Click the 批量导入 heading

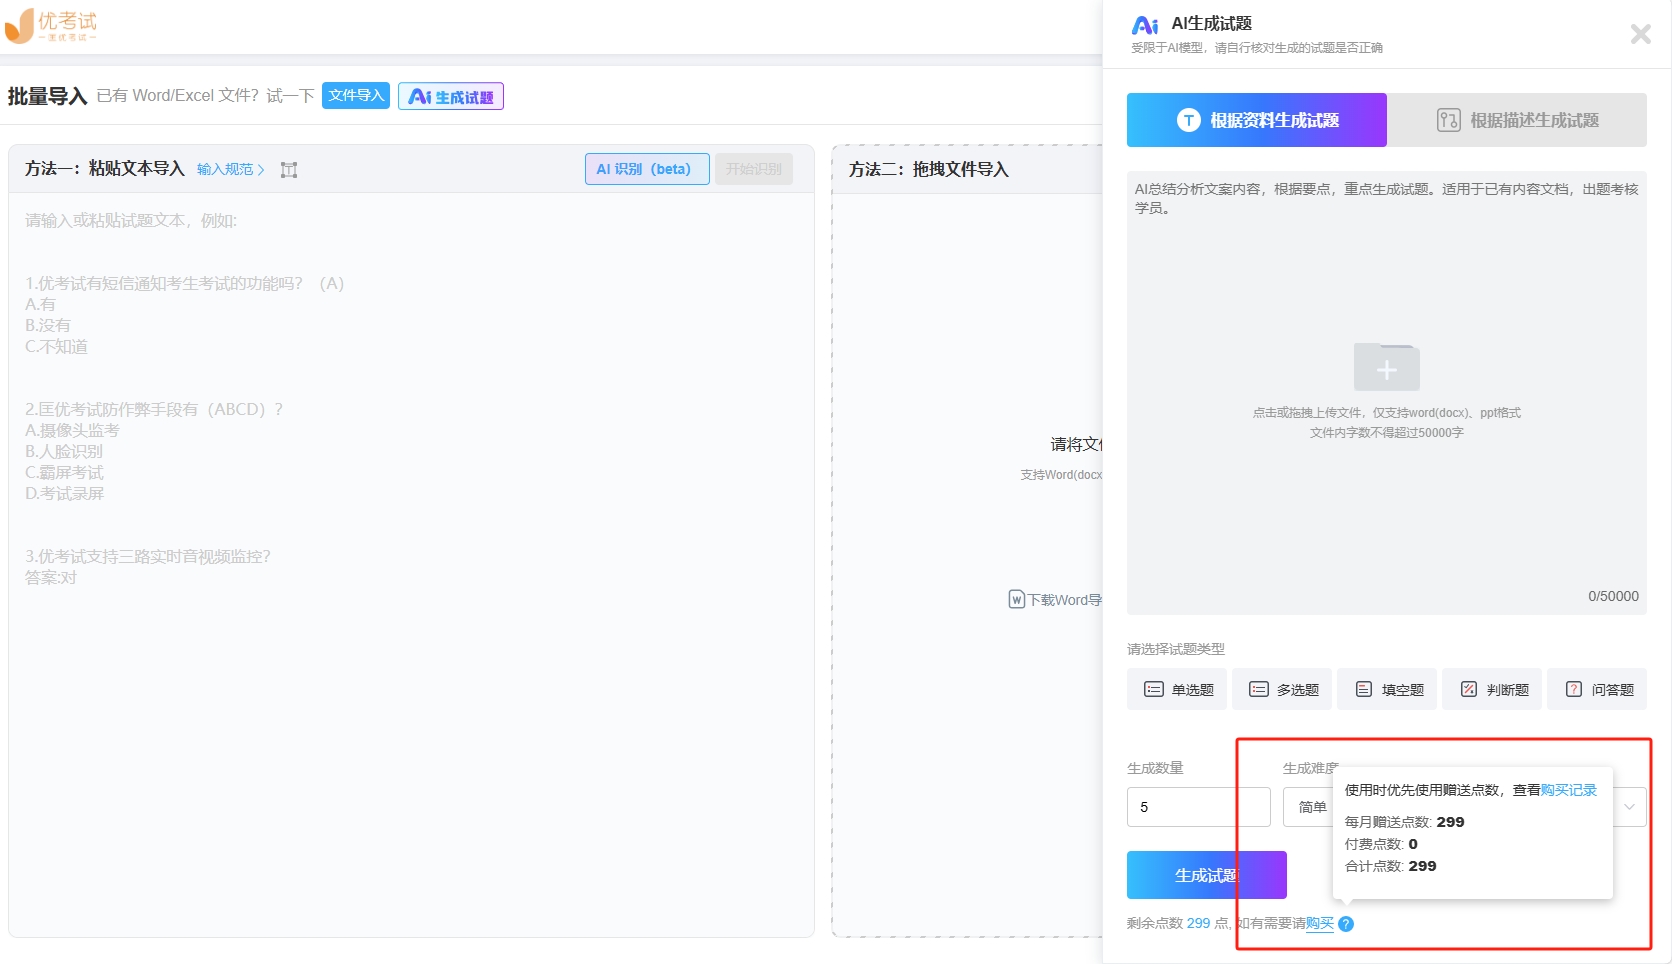(x=47, y=96)
